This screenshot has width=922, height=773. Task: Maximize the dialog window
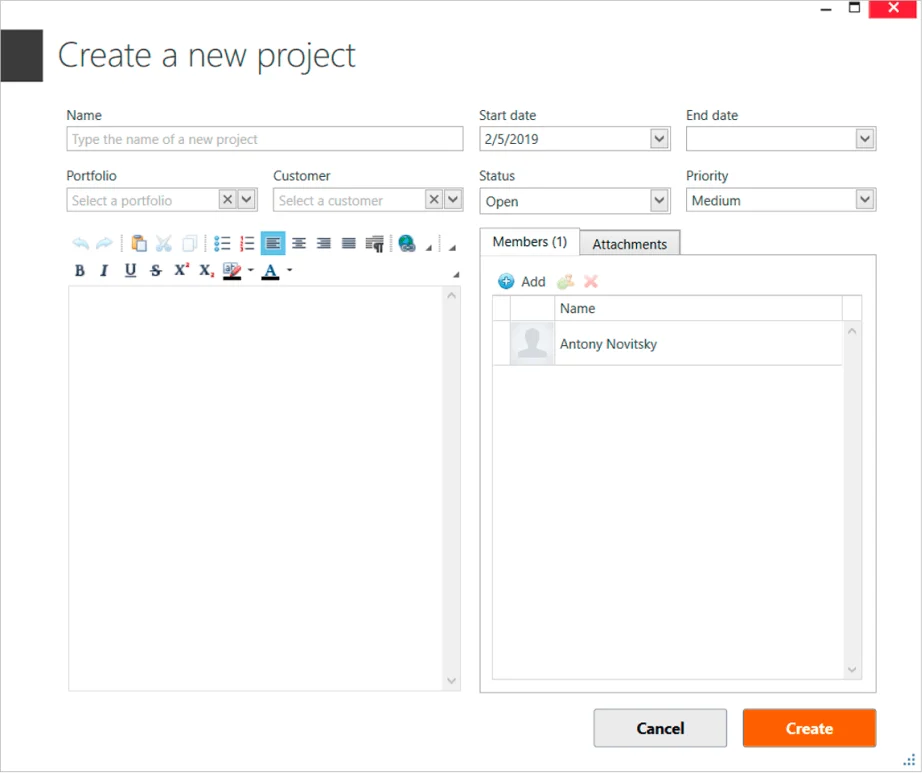pyautogui.click(x=854, y=8)
